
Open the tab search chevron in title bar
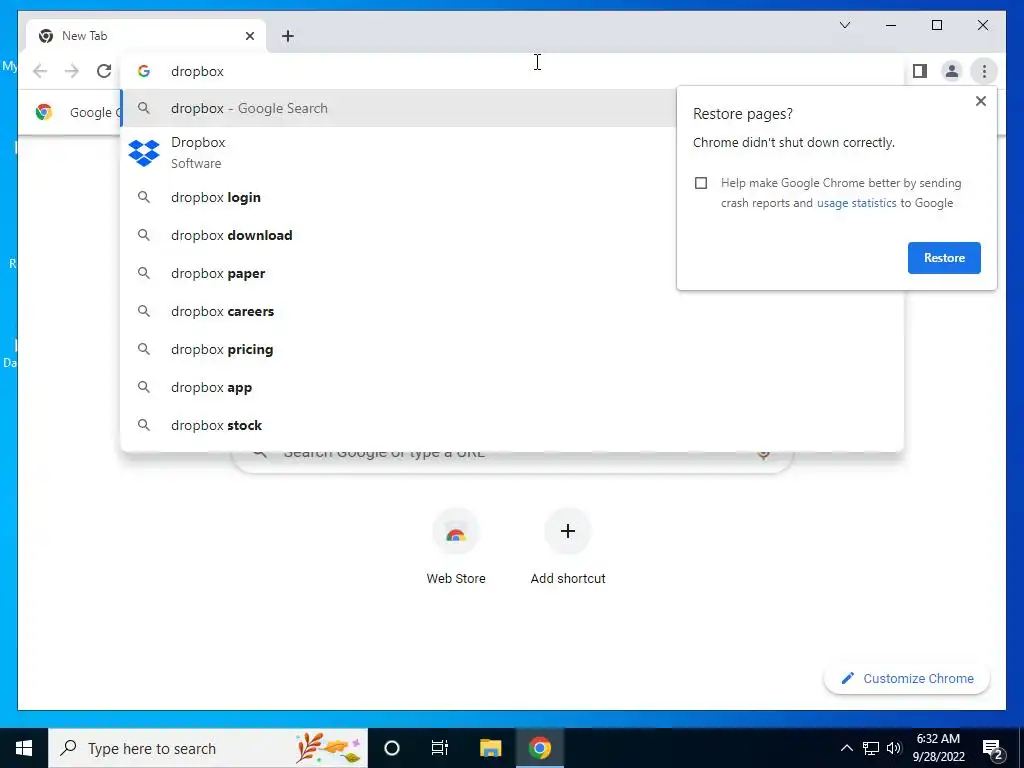[x=844, y=25]
